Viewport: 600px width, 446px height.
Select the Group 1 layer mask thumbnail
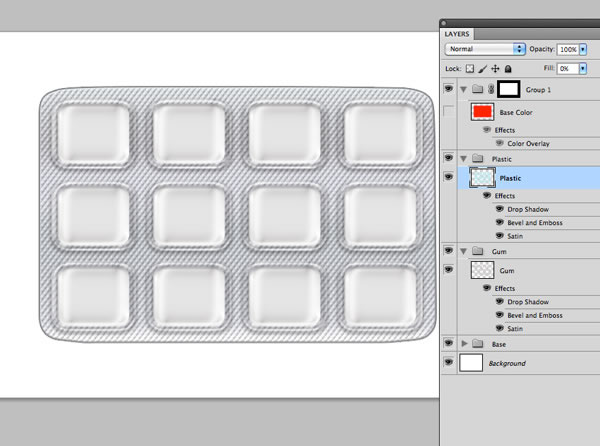pyautogui.click(x=509, y=89)
